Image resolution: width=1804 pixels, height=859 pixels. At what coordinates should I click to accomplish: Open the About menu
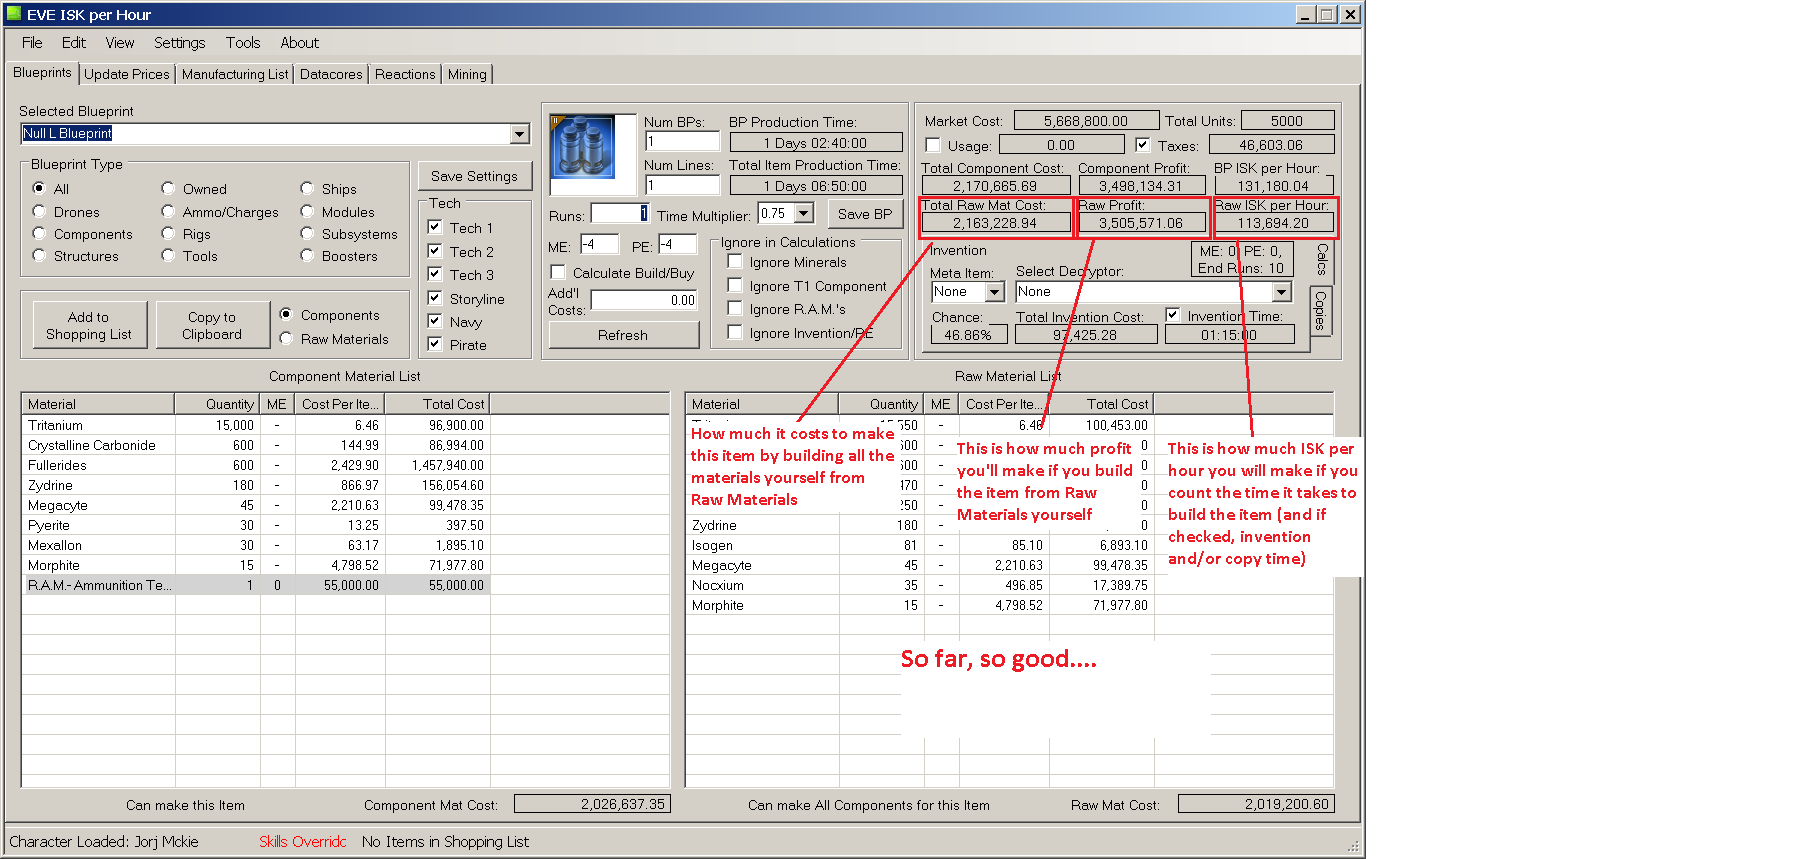coord(300,43)
